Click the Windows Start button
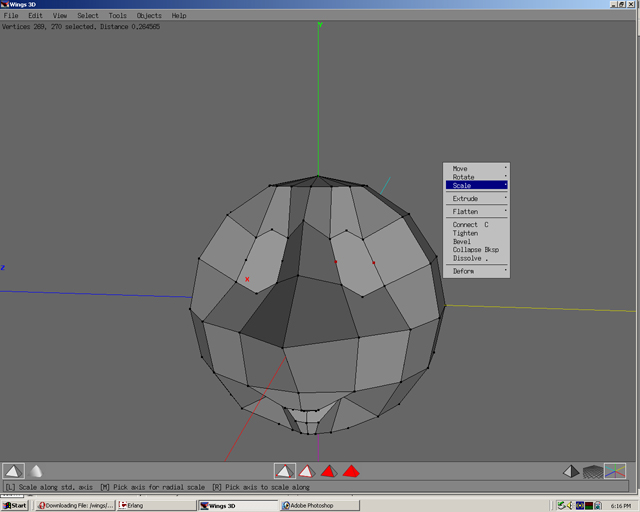The width and height of the screenshot is (640, 512). click(15, 505)
